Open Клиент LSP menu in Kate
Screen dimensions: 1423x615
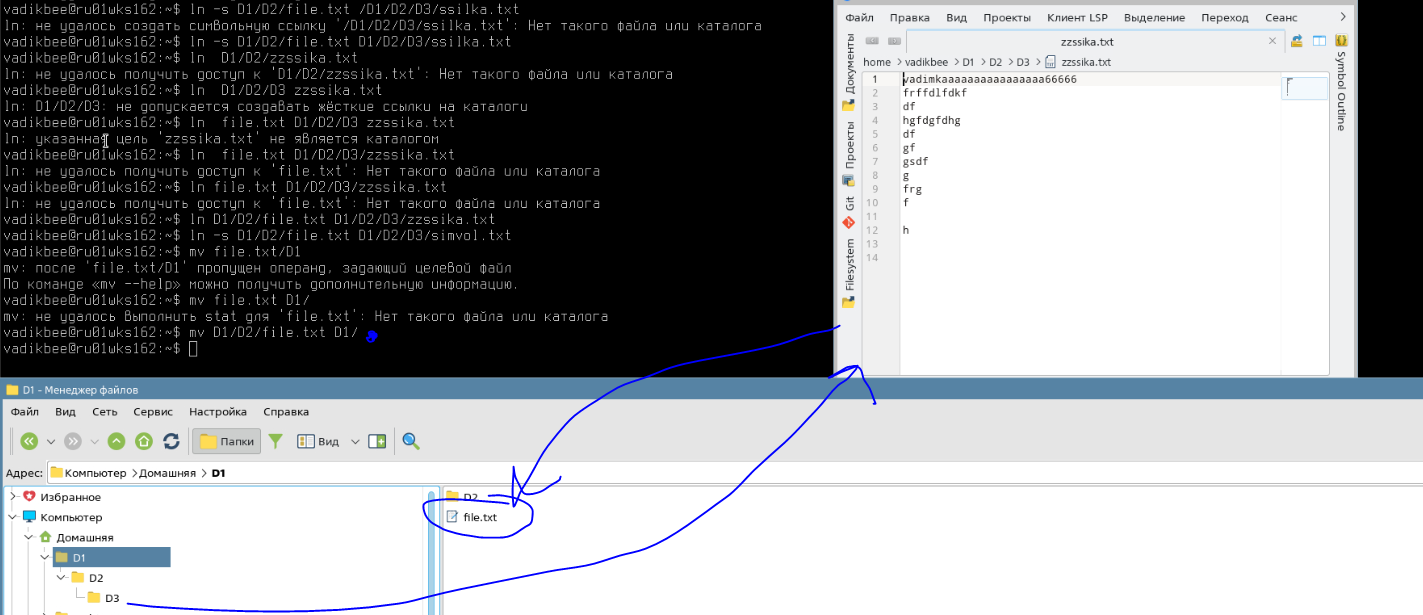pyautogui.click(x=1079, y=18)
